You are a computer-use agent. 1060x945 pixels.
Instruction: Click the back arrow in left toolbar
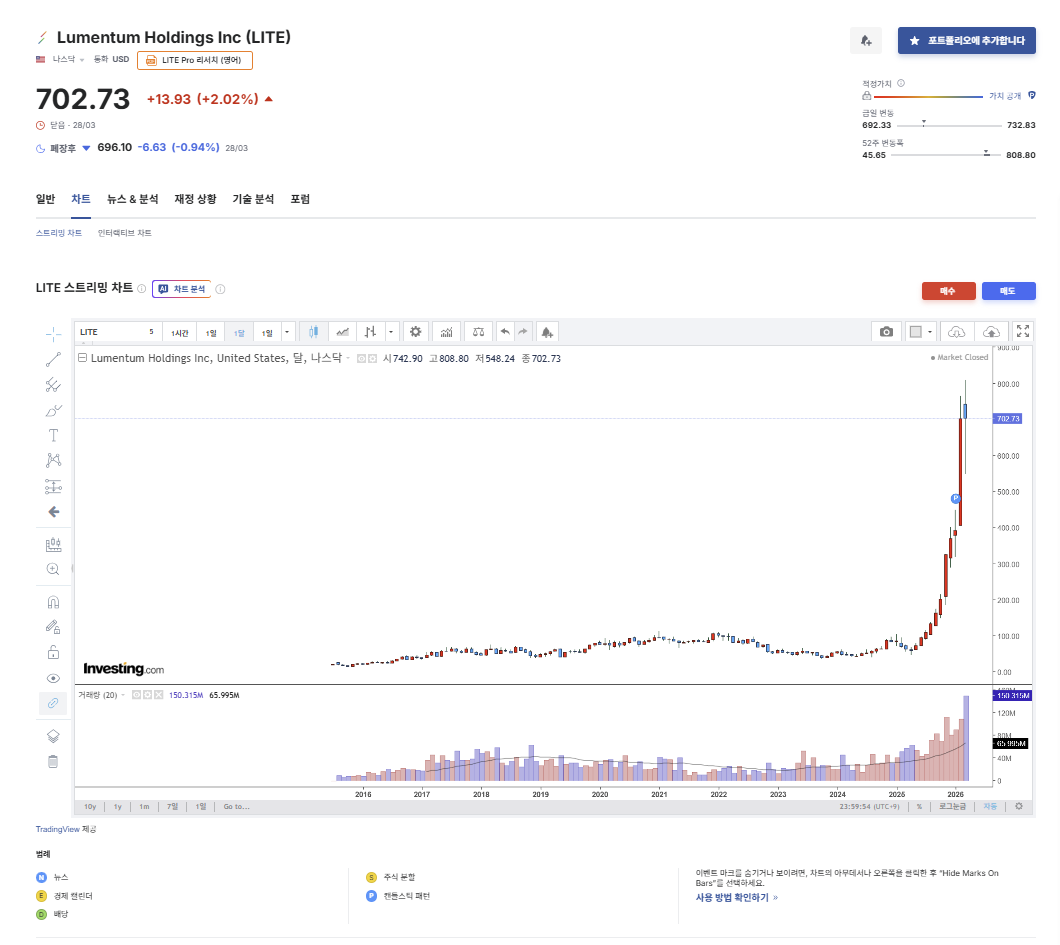click(x=53, y=512)
